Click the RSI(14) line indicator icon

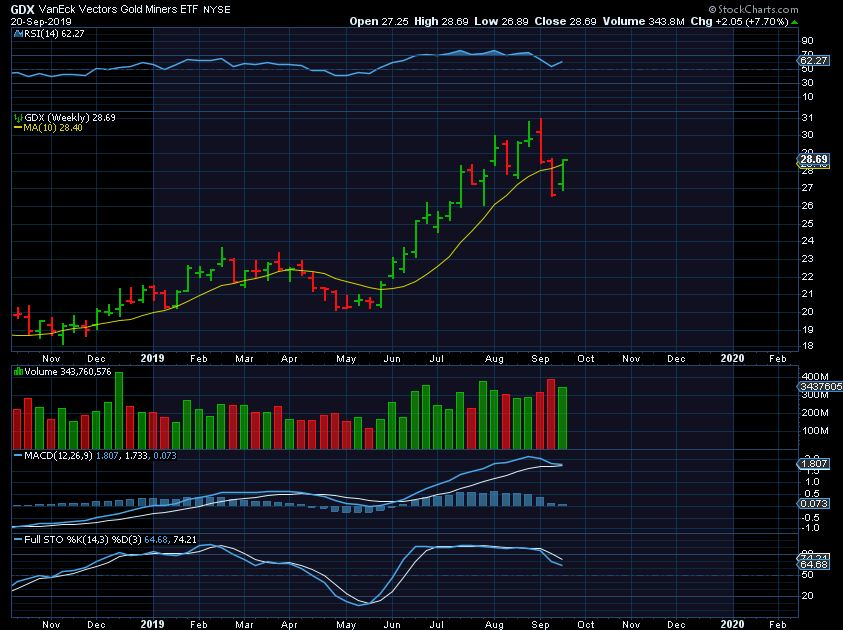[x=17, y=33]
